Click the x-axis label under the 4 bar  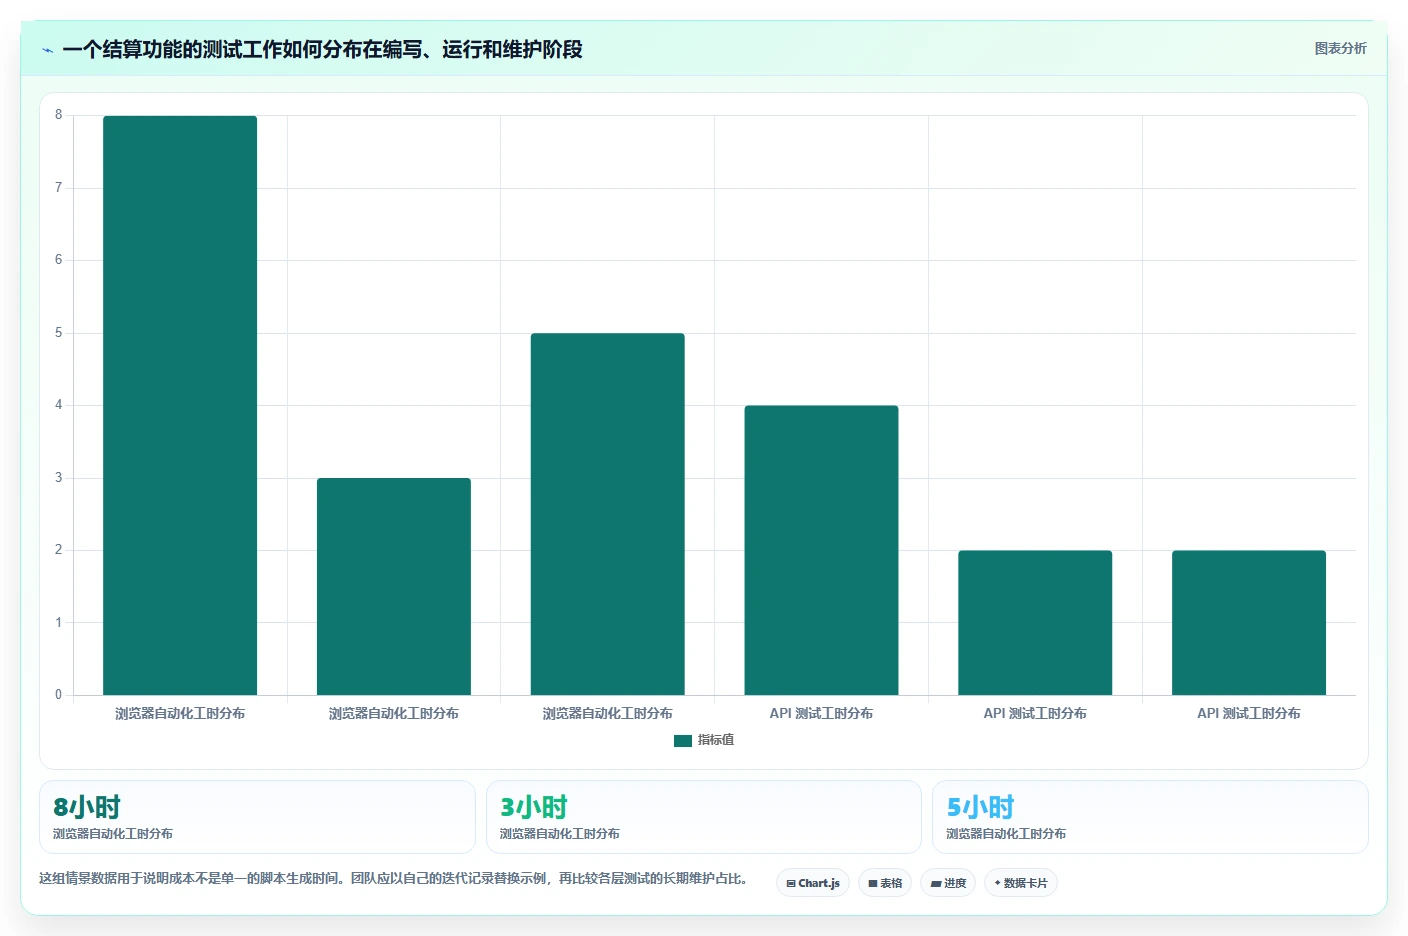click(x=821, y=714)
